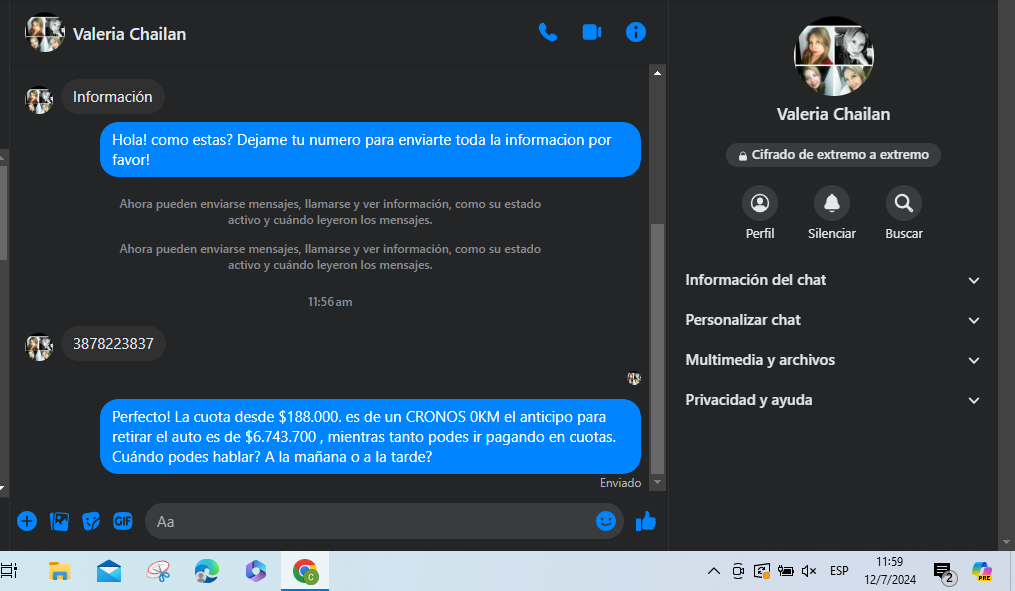Expand Personalizar chat section
This screenshot has height=591, width=1015.
click(832, 320)
